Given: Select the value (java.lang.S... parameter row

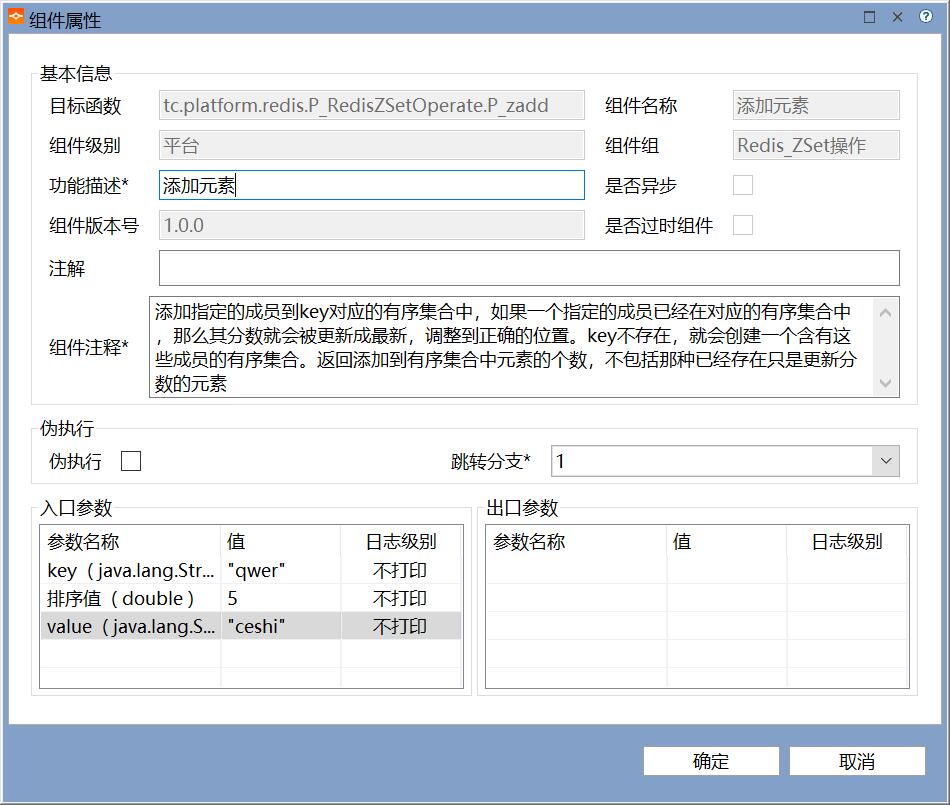Looking at the screenshot, I should (251, 626).
